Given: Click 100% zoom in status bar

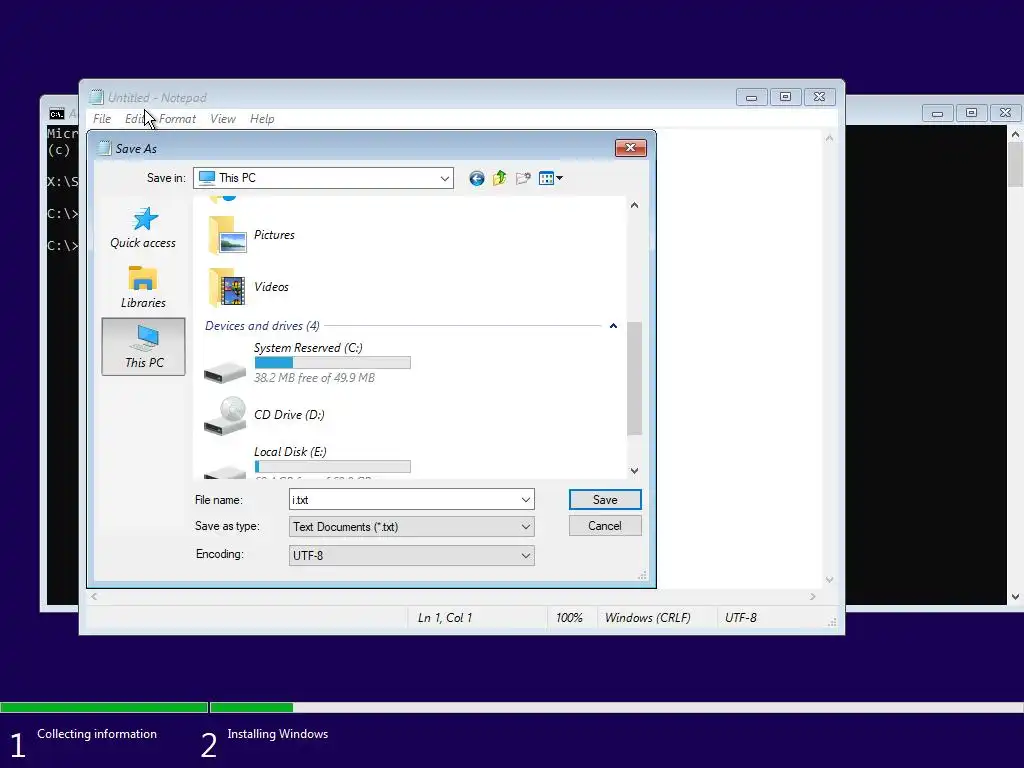Looking at the screenshot, I should click(x=569, y=618).
